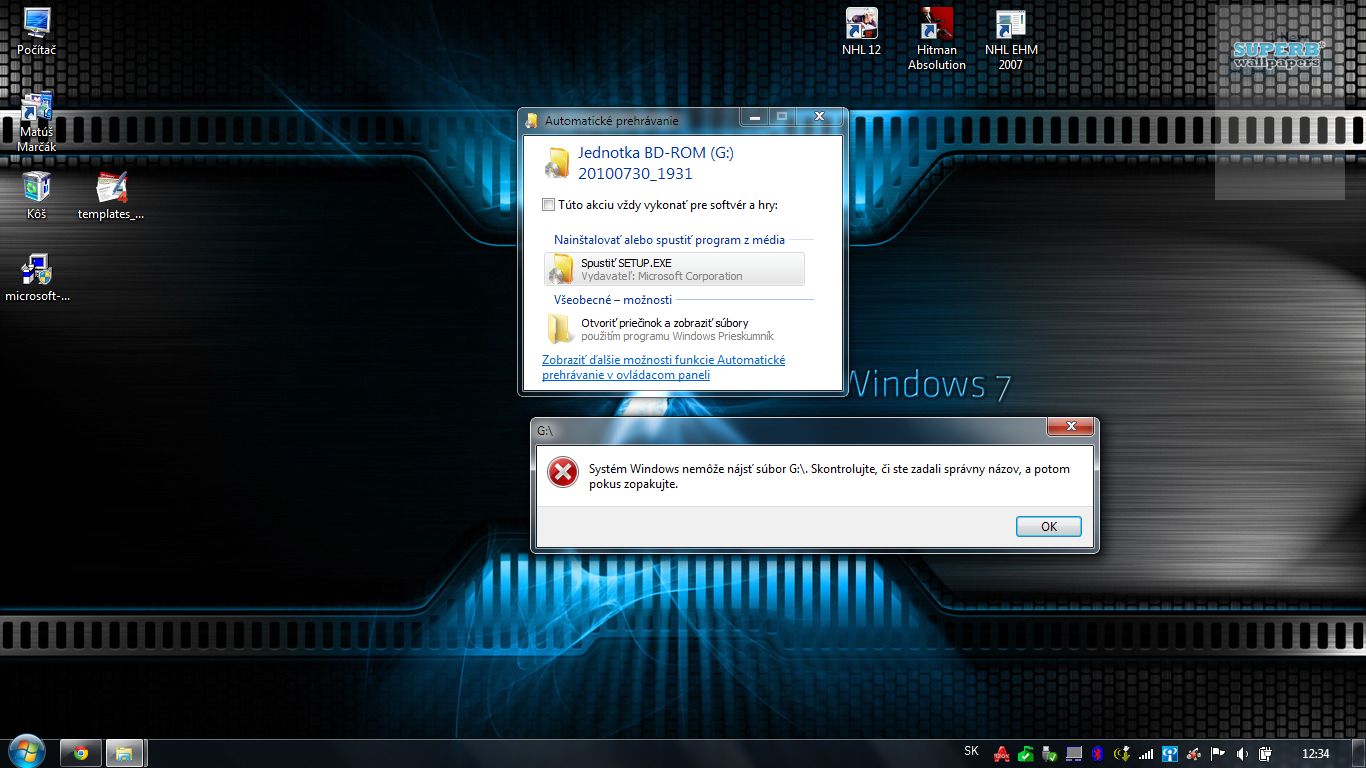
Task: Select the microsoft- installer desktop icon
Action: coord(37,277)
